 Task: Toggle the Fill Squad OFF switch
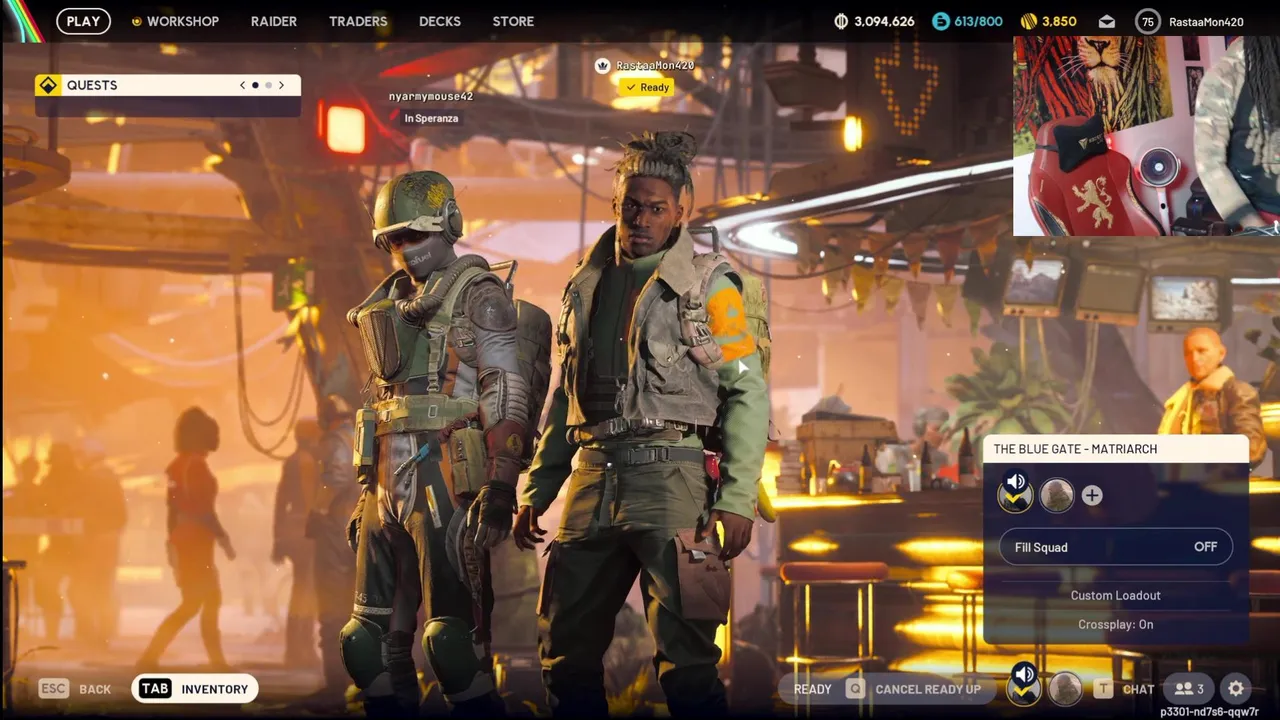1116,547
